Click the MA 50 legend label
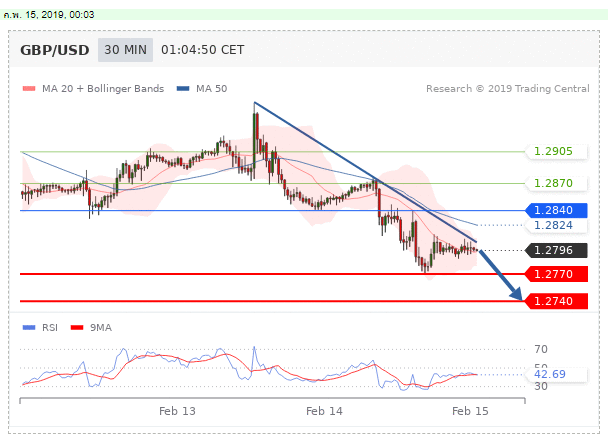 (x=211, y=88)
